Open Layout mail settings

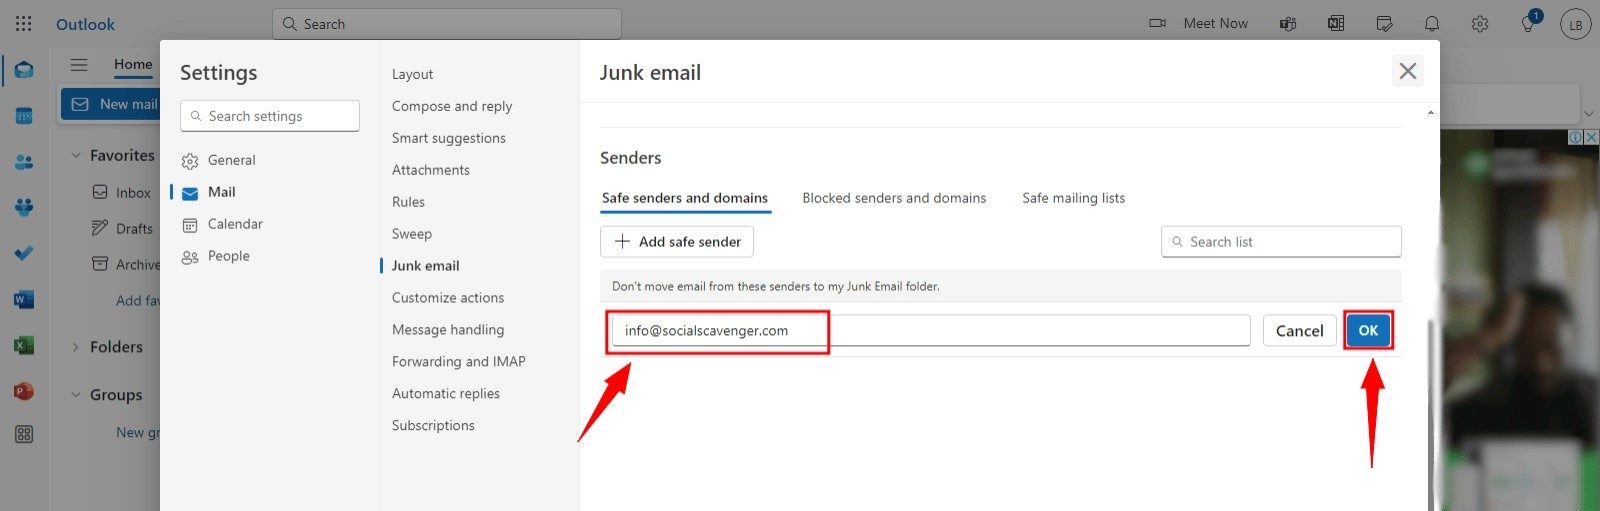(x=412, y=74)
